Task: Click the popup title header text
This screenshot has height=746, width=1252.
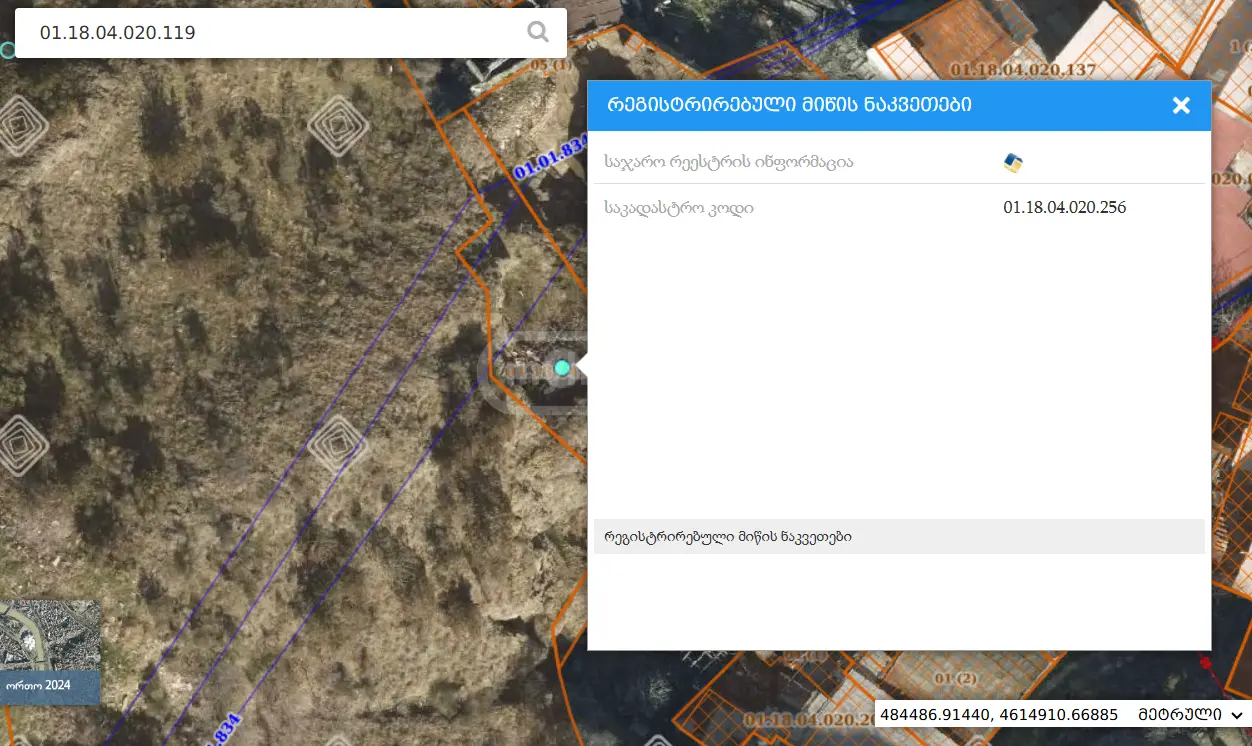Action: click(x=789, y=105)
